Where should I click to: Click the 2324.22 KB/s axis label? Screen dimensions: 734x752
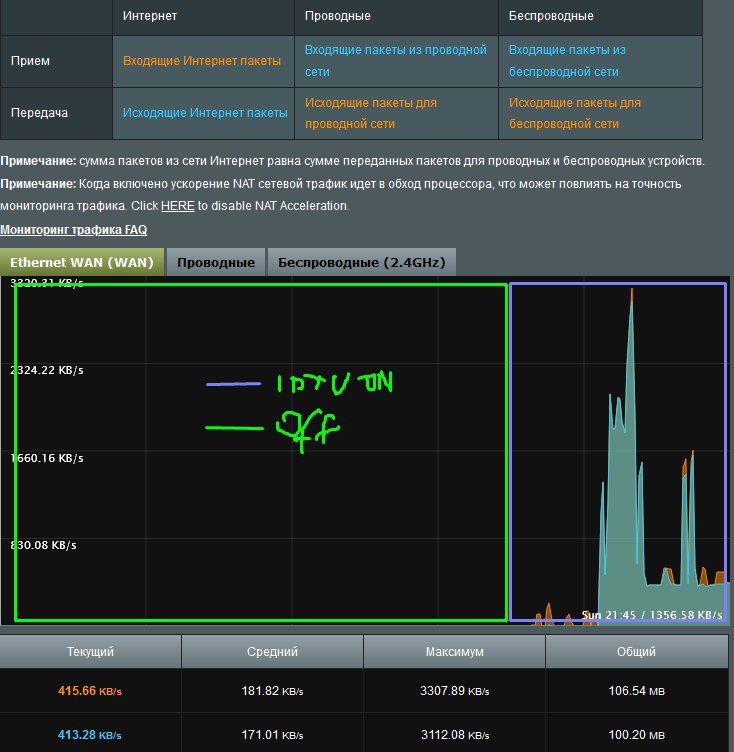pos(47,370)
